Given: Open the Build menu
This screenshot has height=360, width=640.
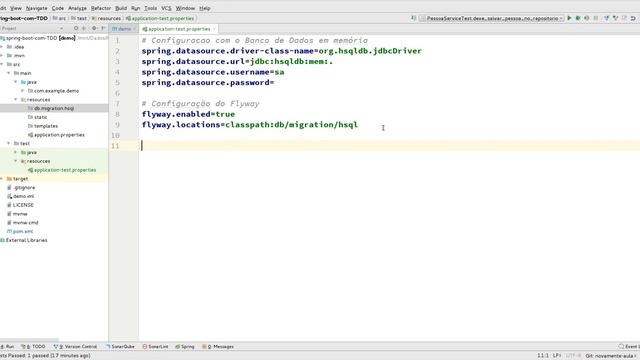Looking at the screenshot, I should click(x=121, y=8).
